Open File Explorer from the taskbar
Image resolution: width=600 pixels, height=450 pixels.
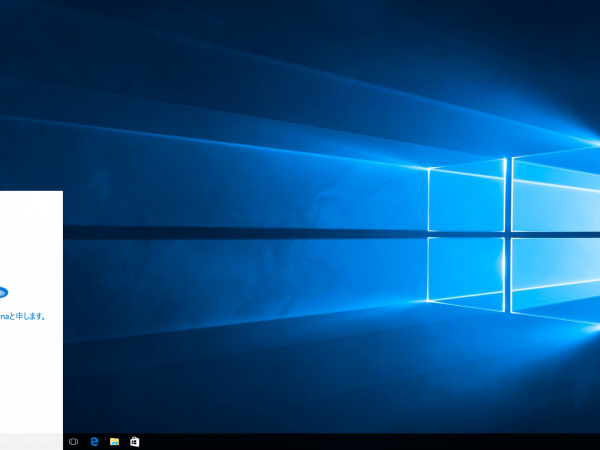pyautogui.click(x=114, y=442)
